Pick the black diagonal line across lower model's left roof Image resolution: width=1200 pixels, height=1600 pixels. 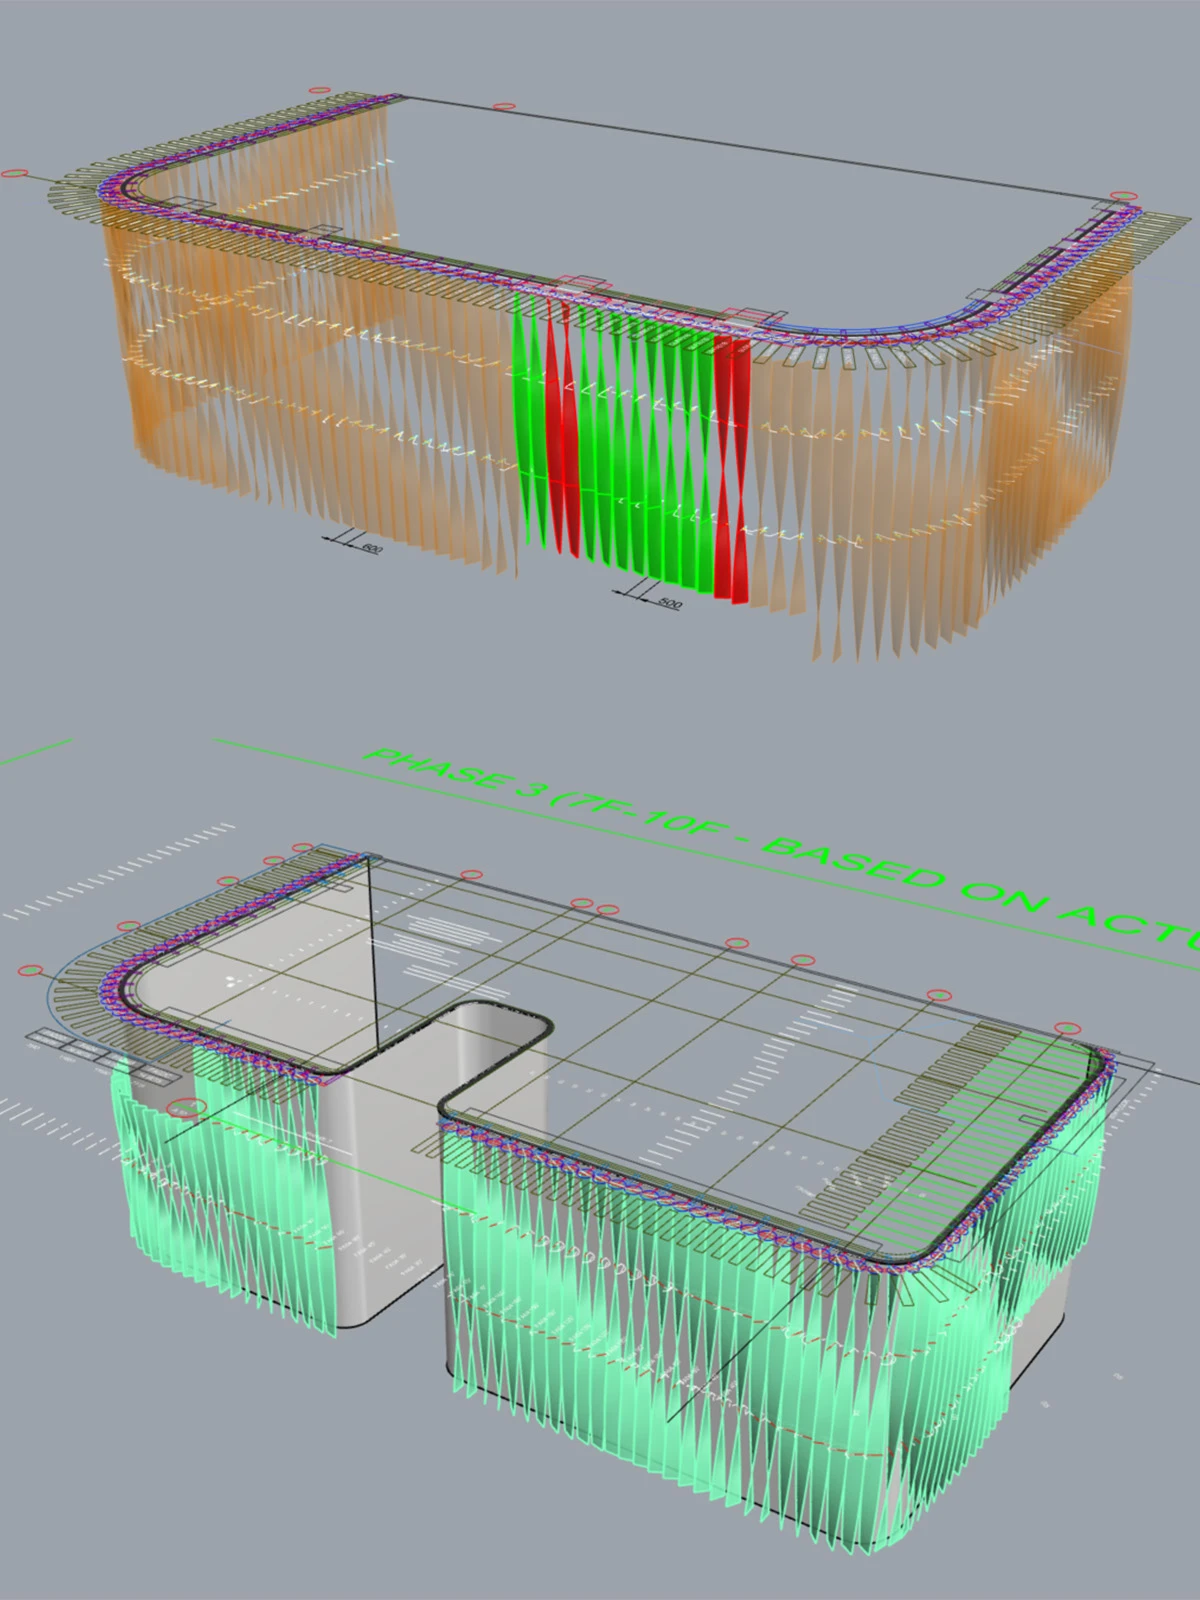coord(372,955)
